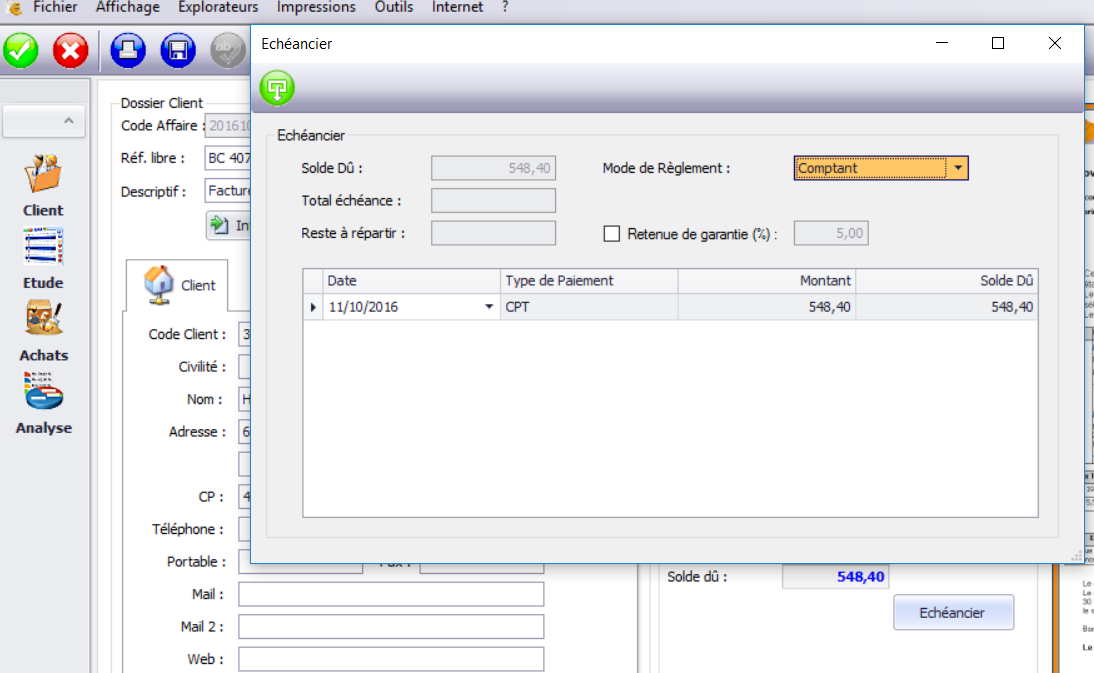Open the Impressions menu
The height and width of the screenshot is (673, 1094).
pyautogui.click(x=316, y=8)
